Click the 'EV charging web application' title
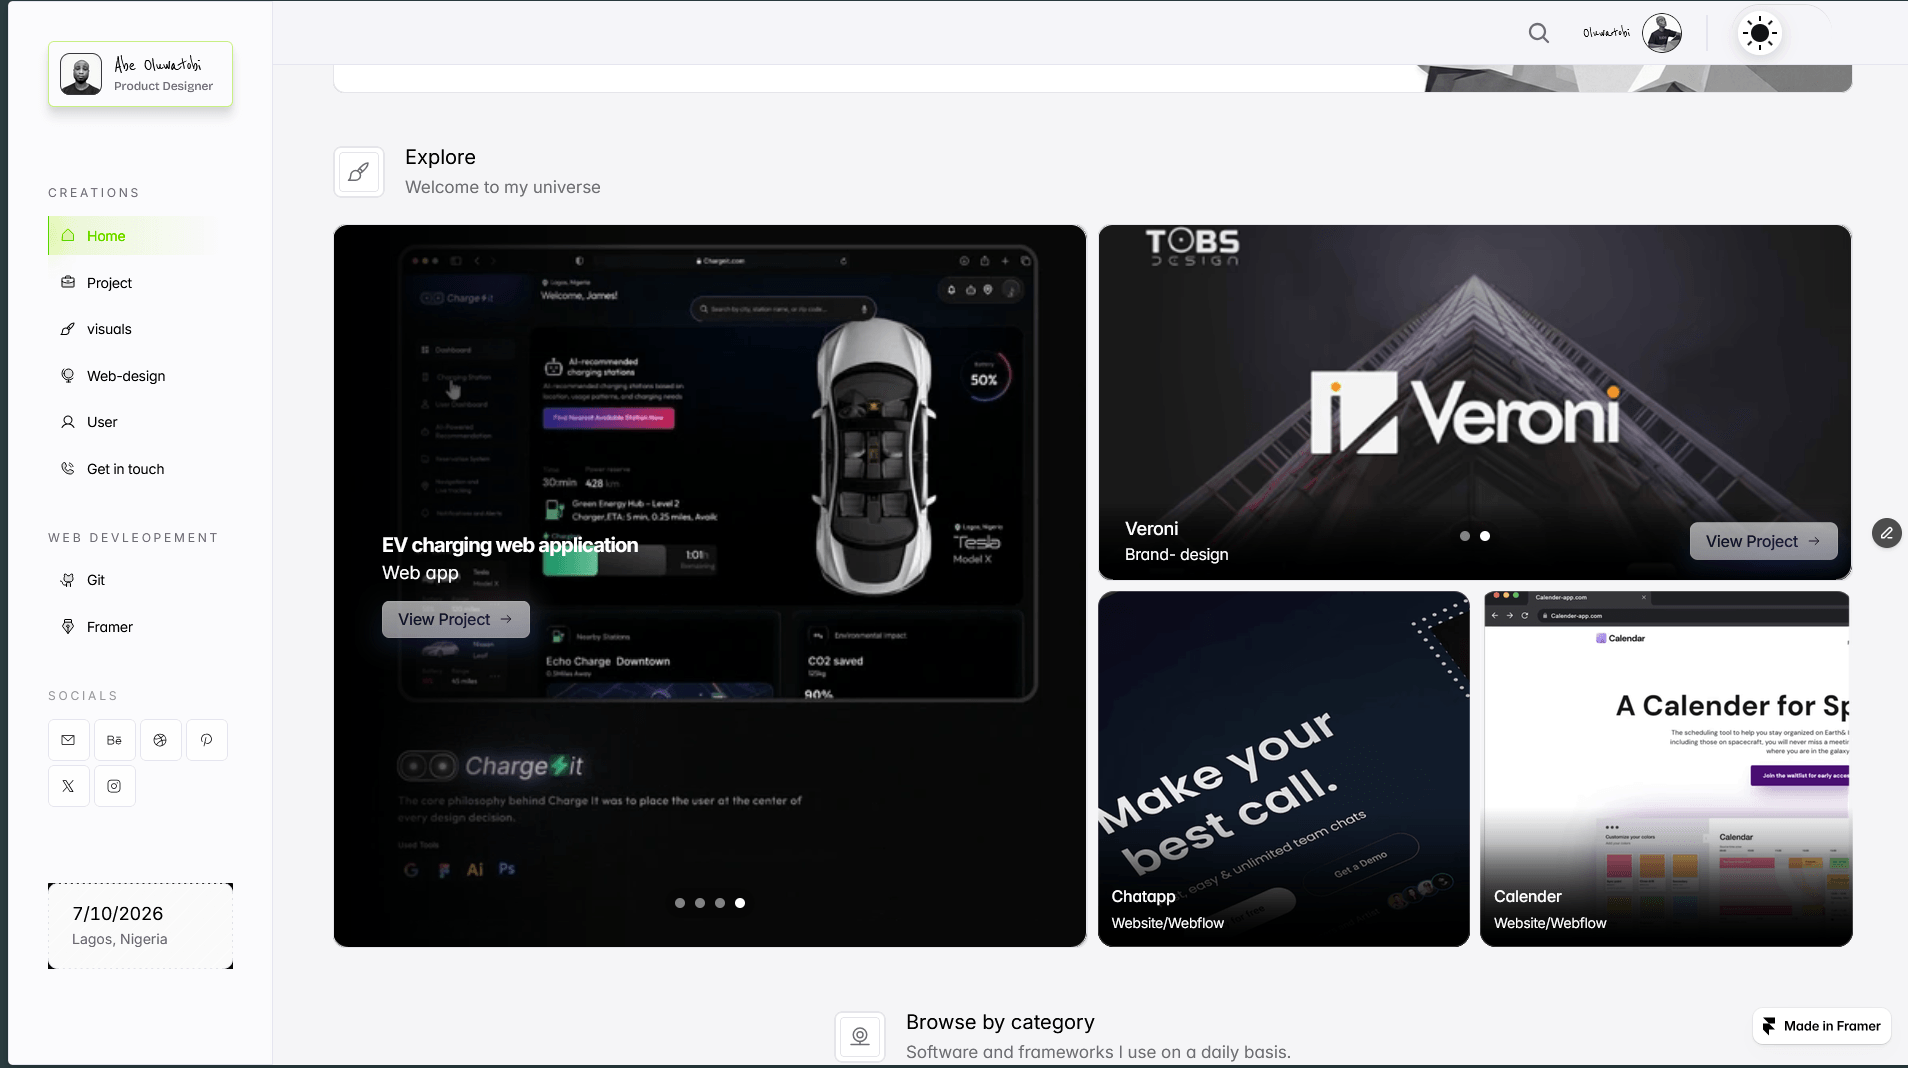Viewport: 1908px width, 1068px height. pos(510,545)
